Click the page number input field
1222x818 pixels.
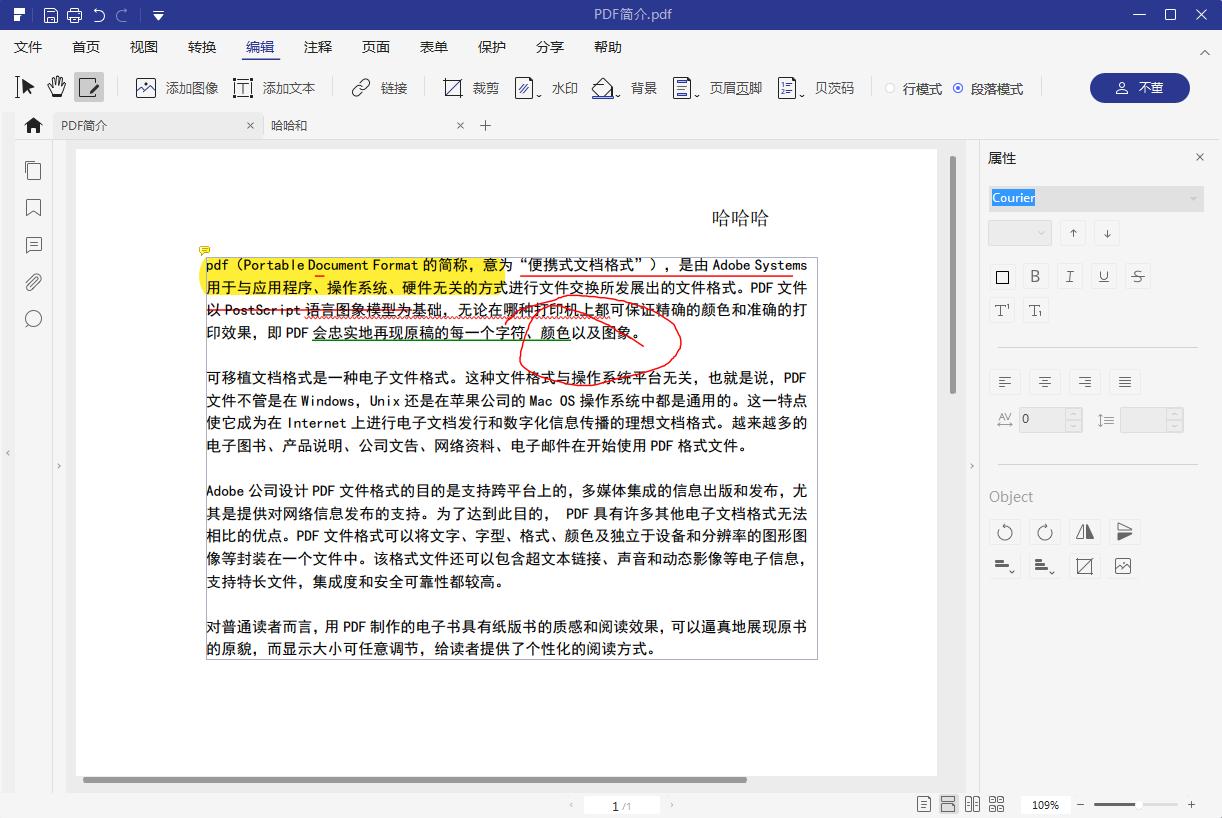click(616, 805)
